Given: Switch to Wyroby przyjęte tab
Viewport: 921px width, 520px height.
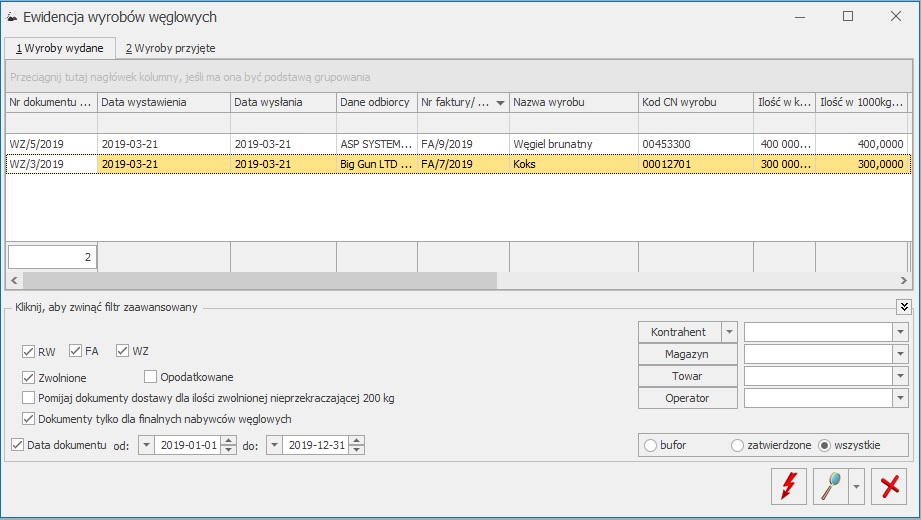Looking at the screenshot, I should [x=170, y=47].
